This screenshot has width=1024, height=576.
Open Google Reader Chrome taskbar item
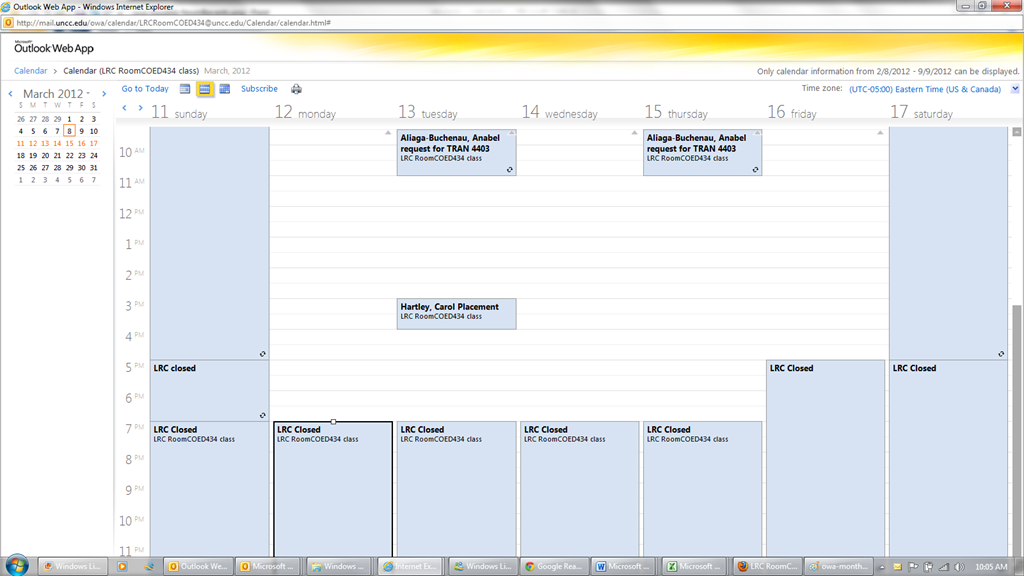[552, 566]
